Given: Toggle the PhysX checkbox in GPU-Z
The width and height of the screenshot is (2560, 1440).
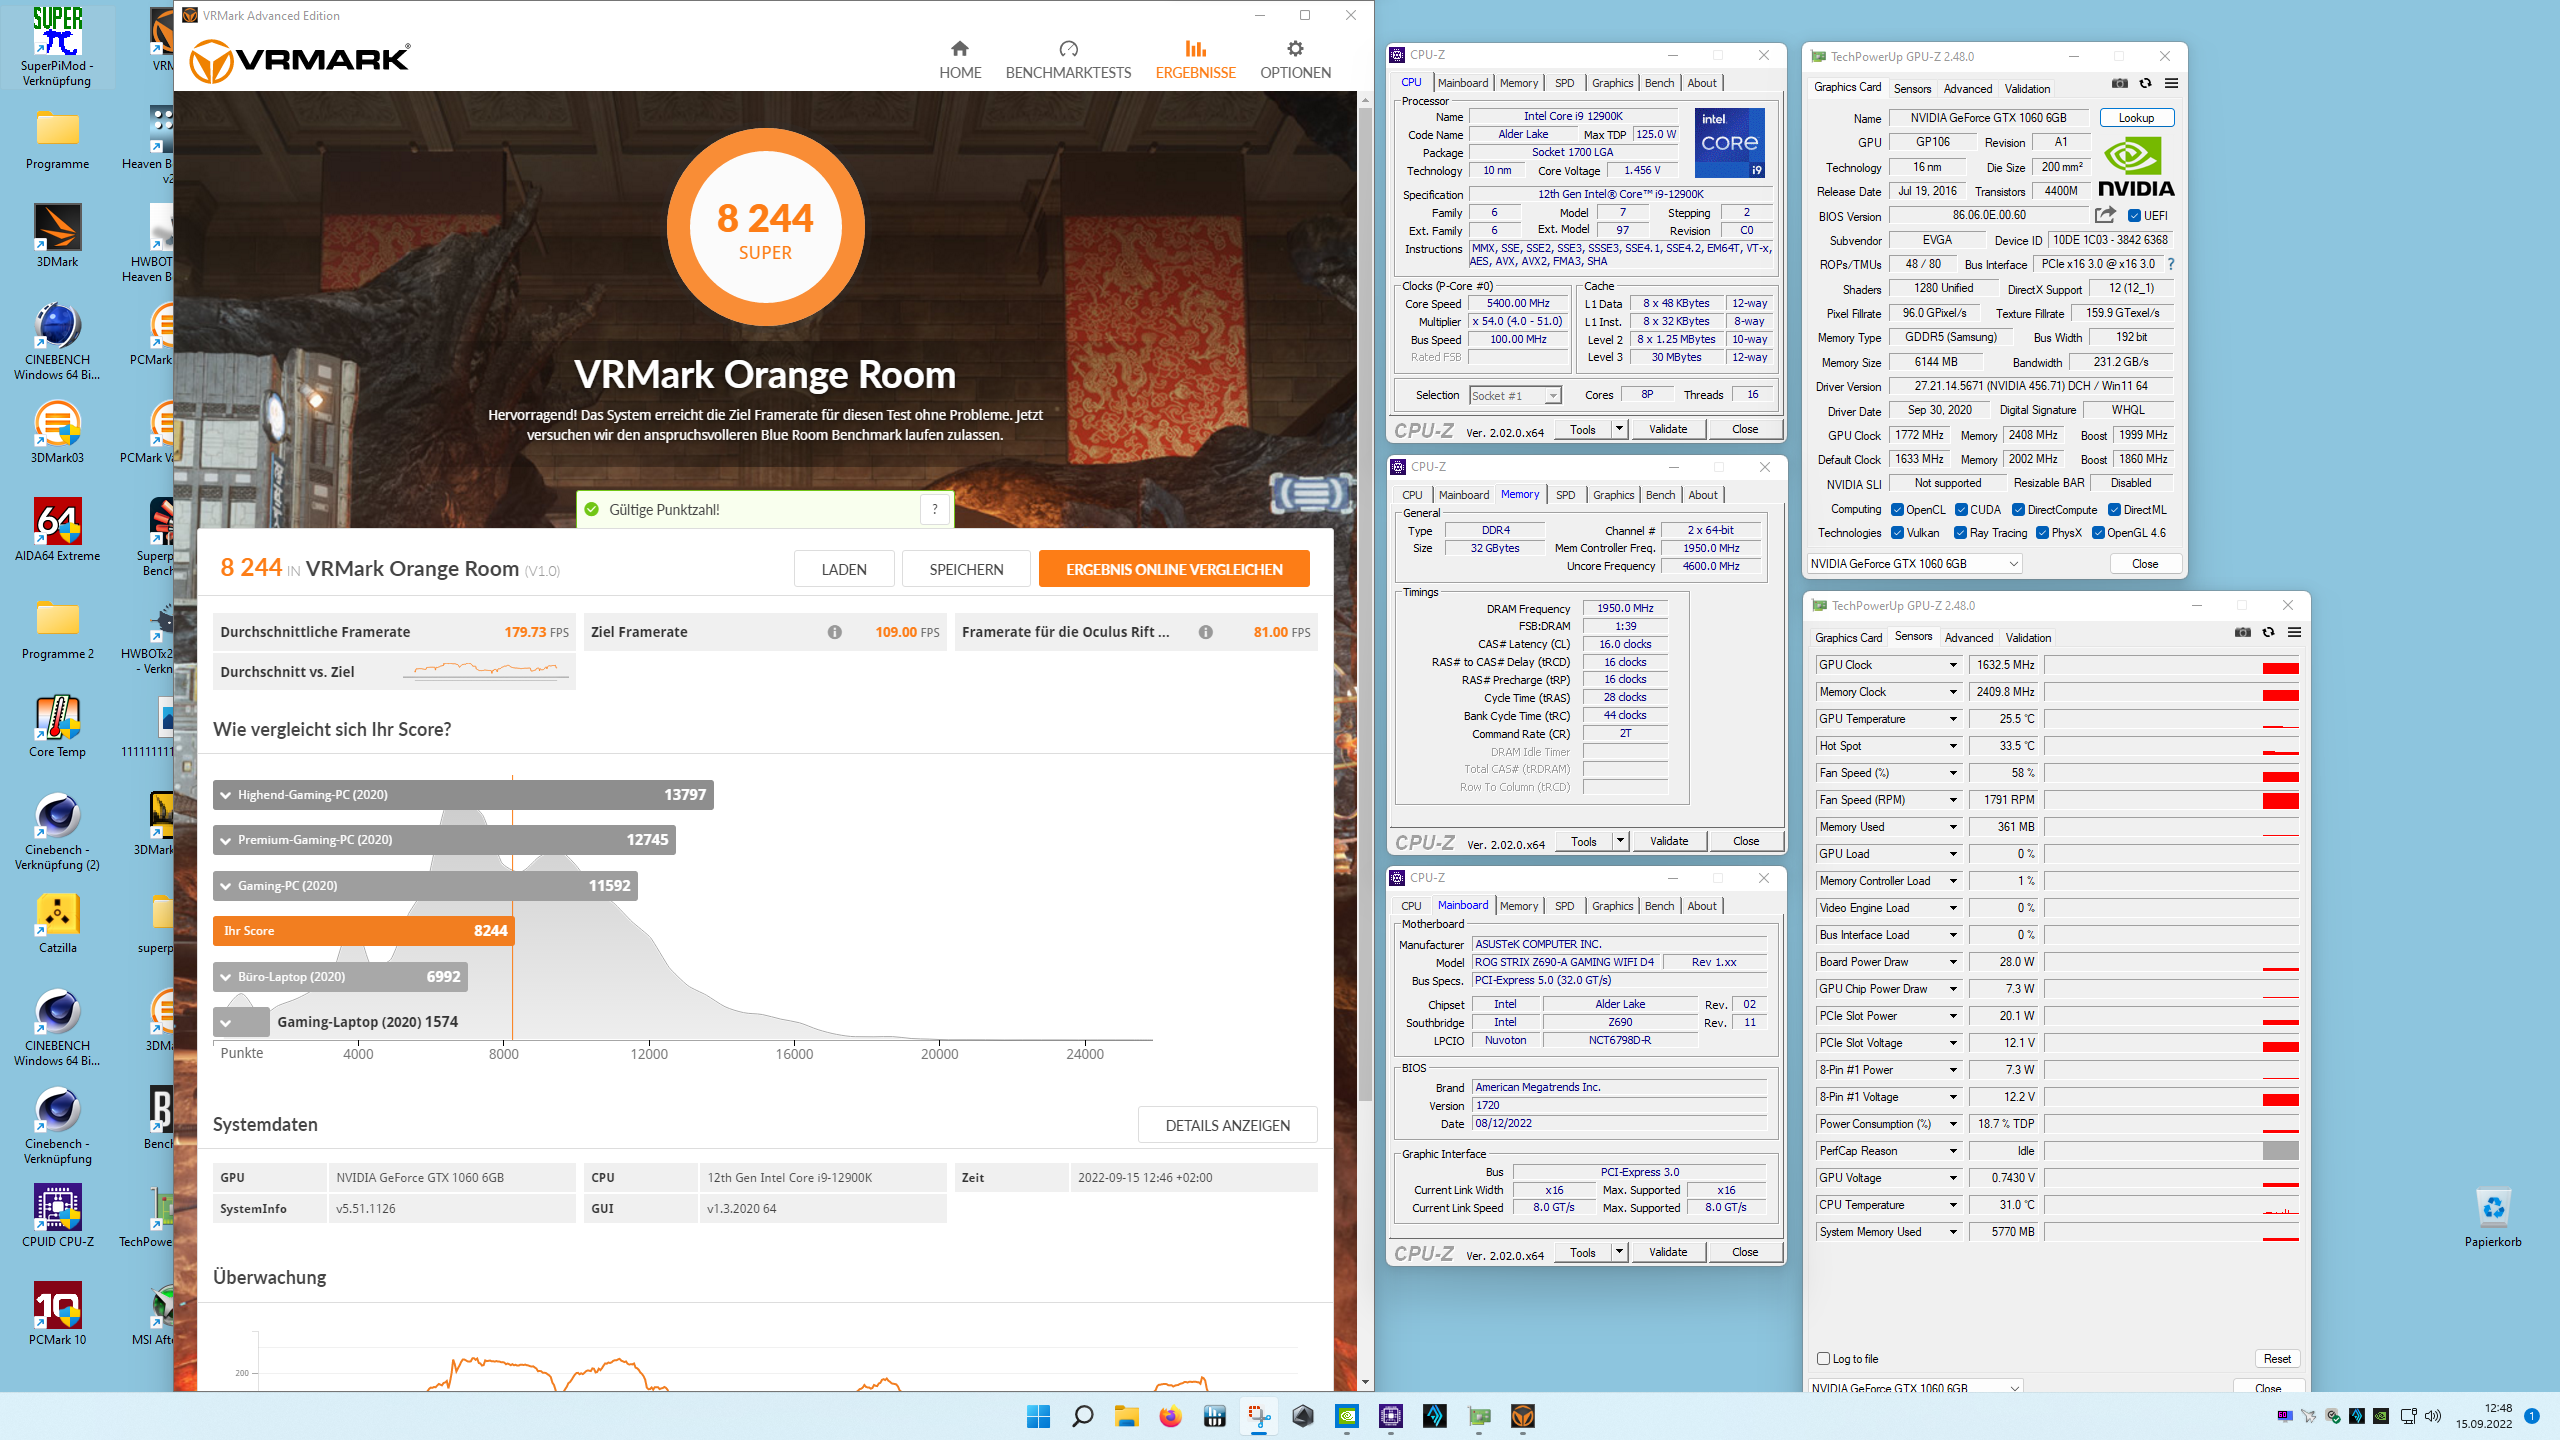Looking at the screenshot, I should point(2042,533).
